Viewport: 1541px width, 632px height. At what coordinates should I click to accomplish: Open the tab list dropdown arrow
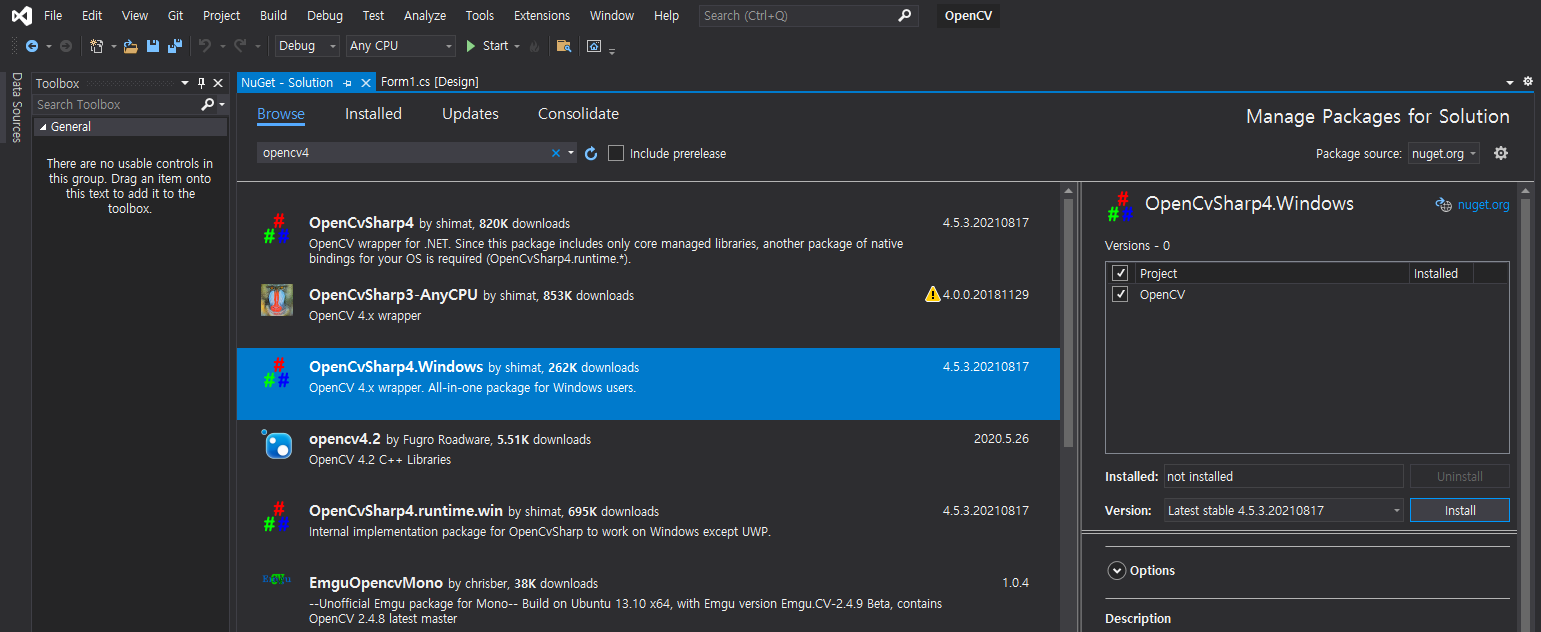point(1510,82)
